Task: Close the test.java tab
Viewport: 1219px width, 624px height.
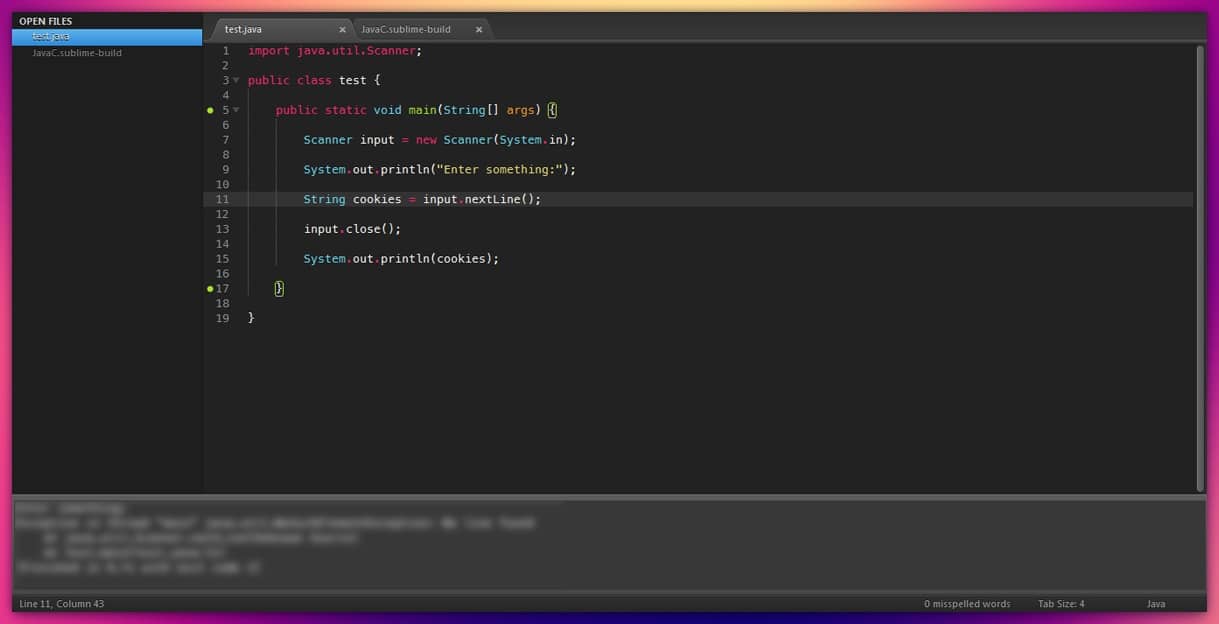Action: pos(342,30)
